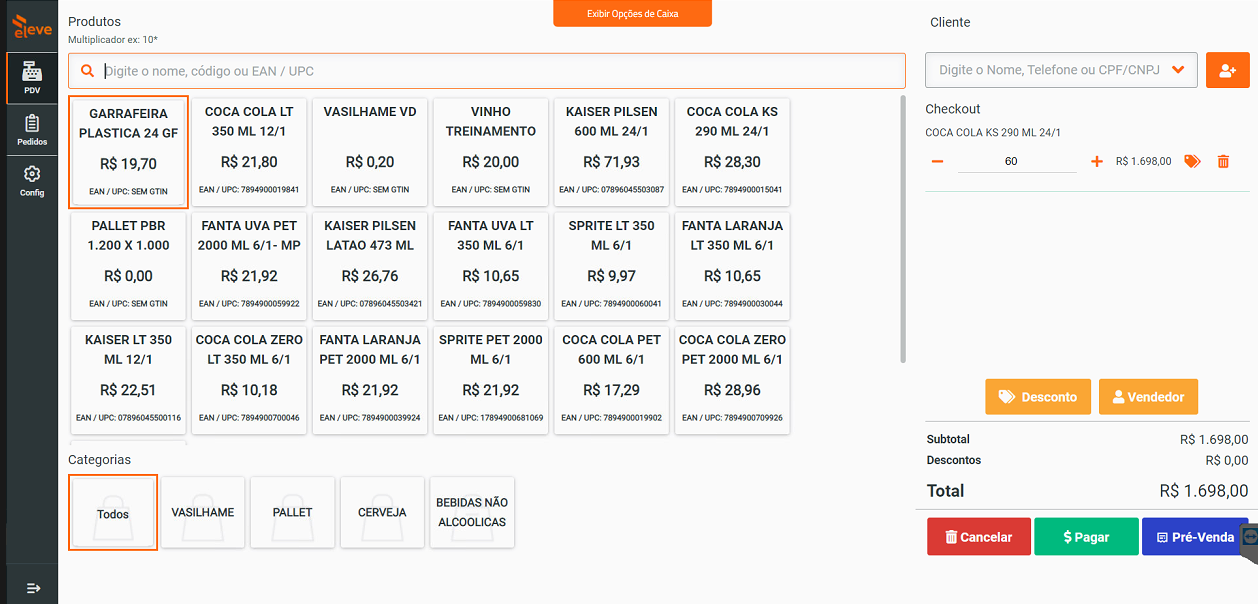Add FANTA LARANJA LT 350 ML 6/1 product

[x=732, y=265]
